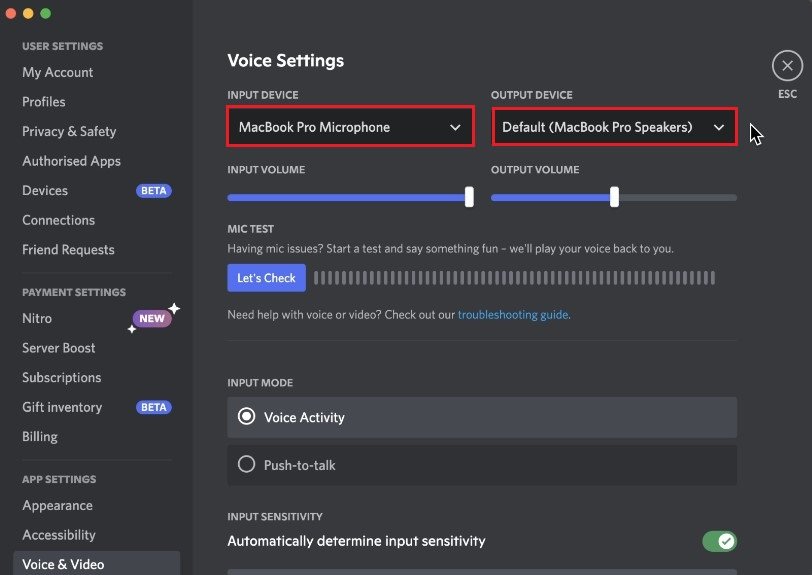Open the Input Device dropdown
The width and height of the screenshot is (812, 575).
(x=349, y=127)
